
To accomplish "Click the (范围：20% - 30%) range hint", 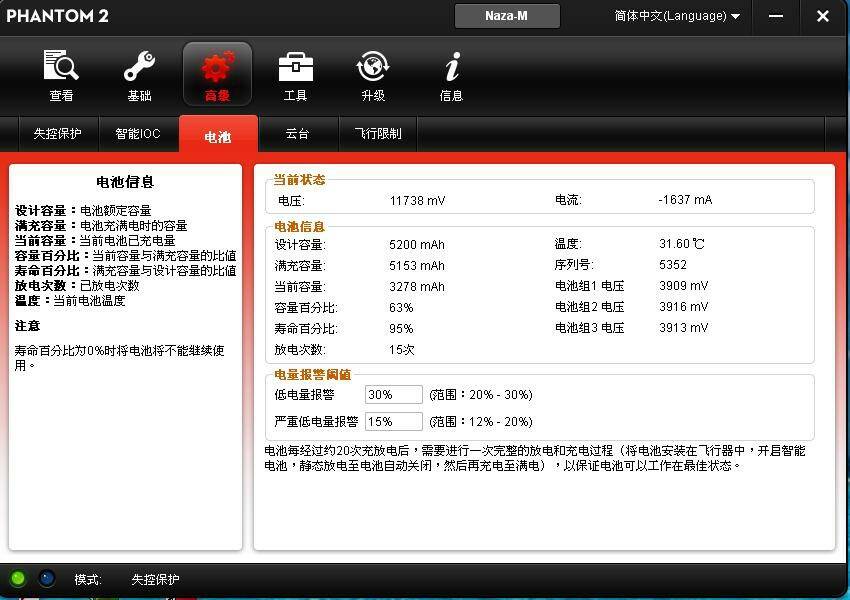I will 481,395.
